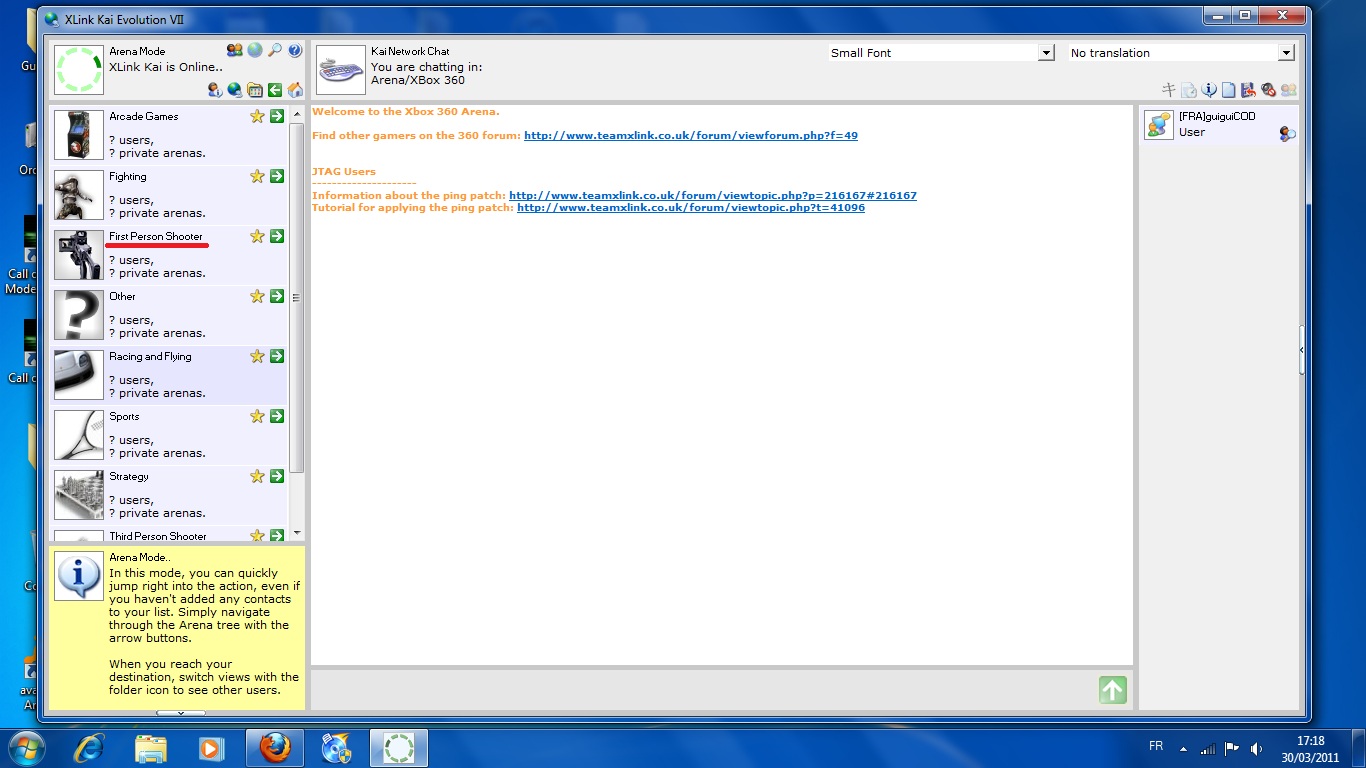The height and width of the screenshot is (768, 1366).
Task: Open the No translation dropdown
Action: 1181,53
